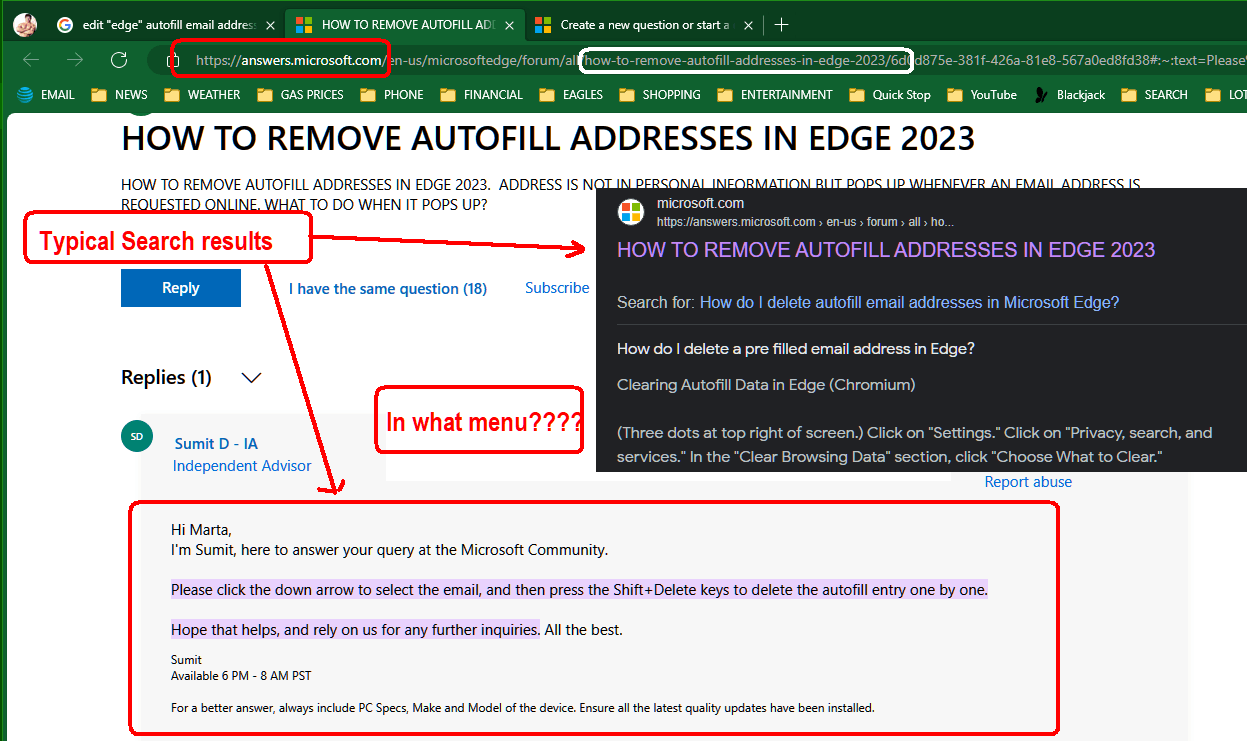Open the EMAIL bookmark
The height and width of the screenshot is (741, 1247).
coord(46,95)
